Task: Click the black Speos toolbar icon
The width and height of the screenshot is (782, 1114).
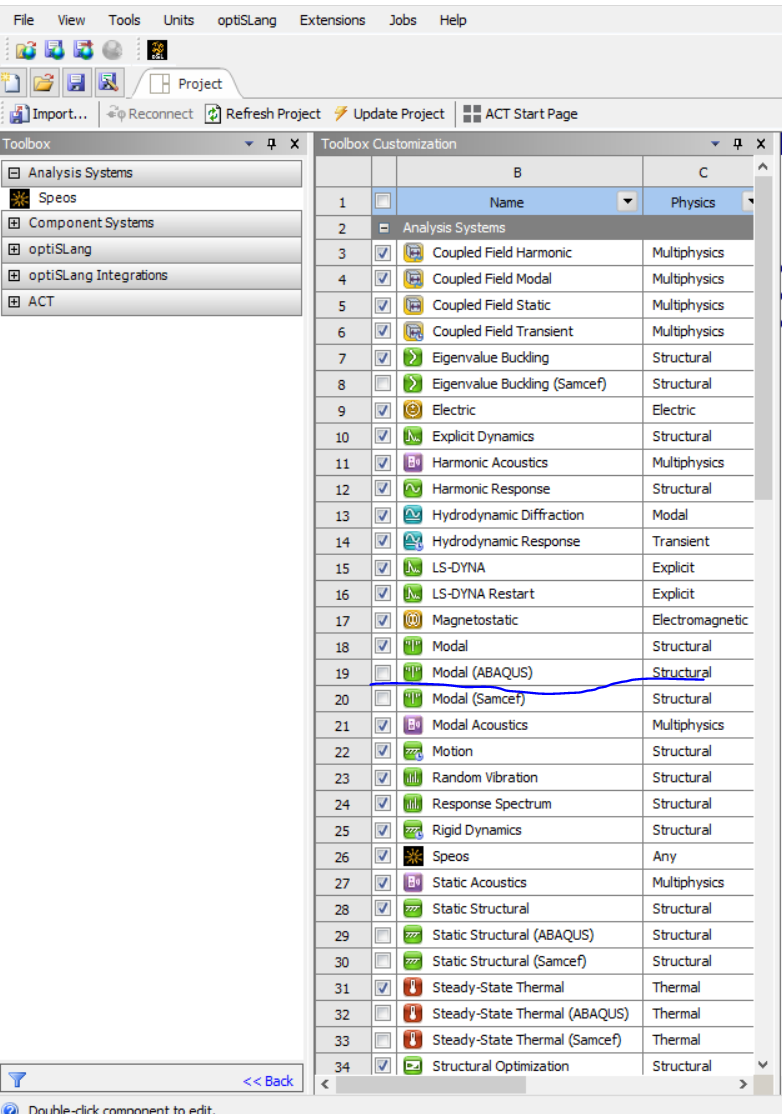Action: 157,50
